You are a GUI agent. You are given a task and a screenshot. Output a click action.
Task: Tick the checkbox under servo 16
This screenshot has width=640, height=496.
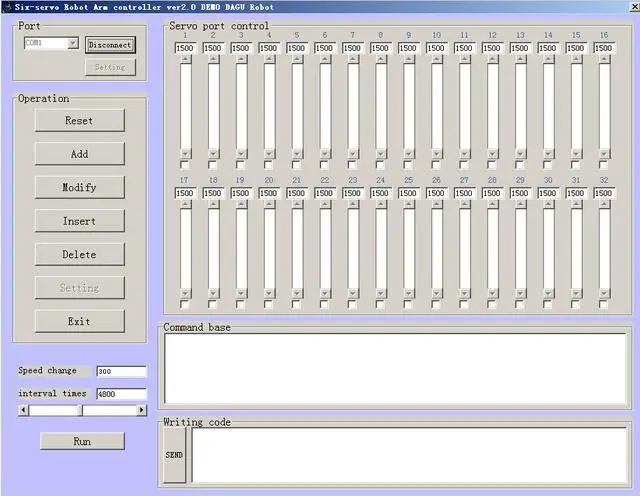click(604, 165)
